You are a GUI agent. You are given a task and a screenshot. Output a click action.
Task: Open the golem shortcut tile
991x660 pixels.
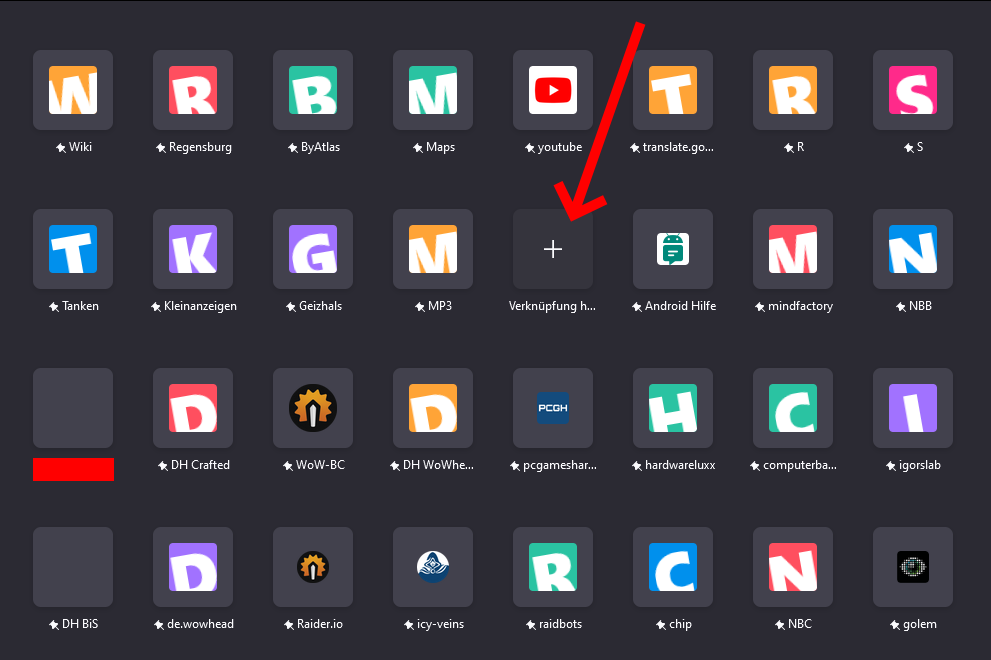point(913,567)
